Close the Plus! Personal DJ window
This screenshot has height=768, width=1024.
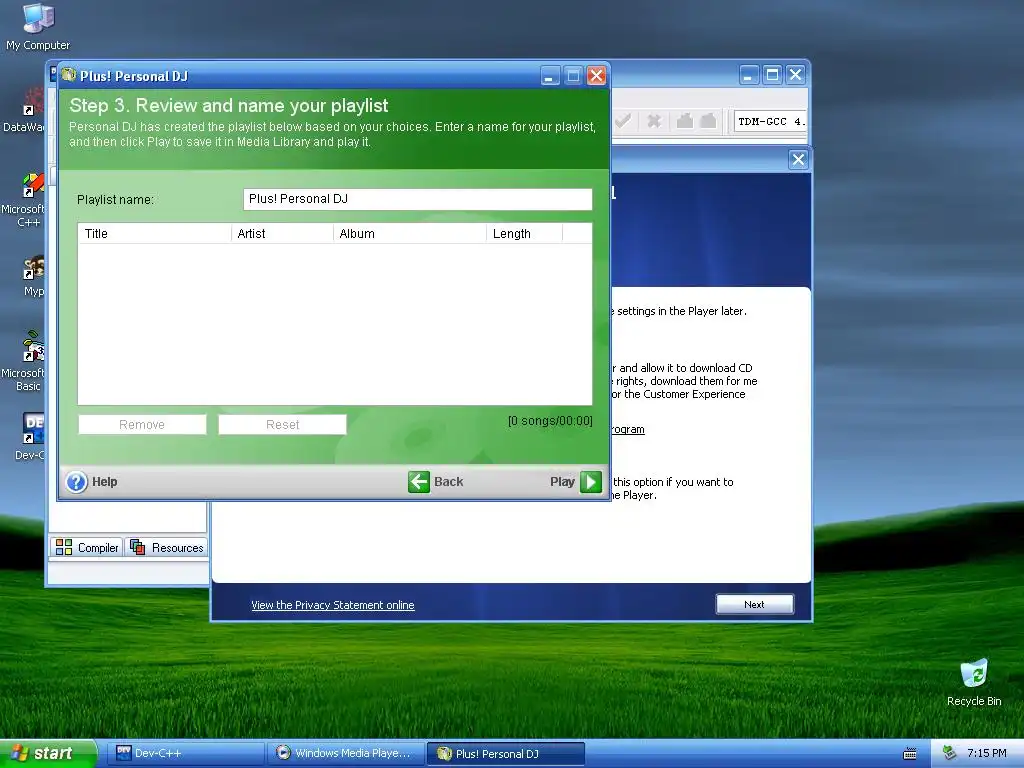point(596,76)
